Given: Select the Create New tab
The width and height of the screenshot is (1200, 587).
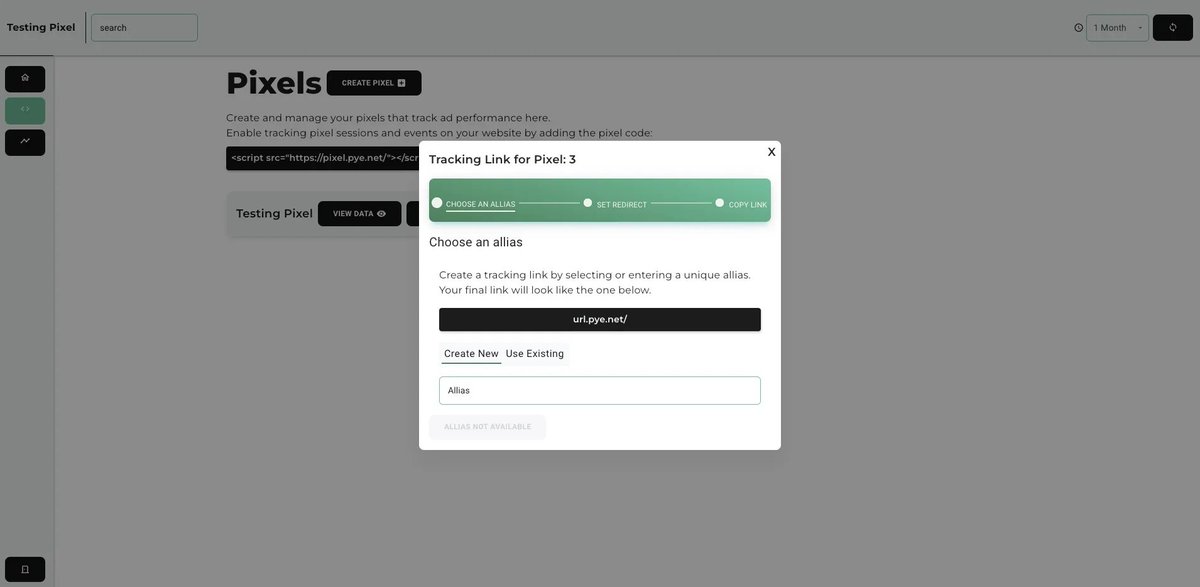Looking at the screenshot, I should (x=471, y=354).
